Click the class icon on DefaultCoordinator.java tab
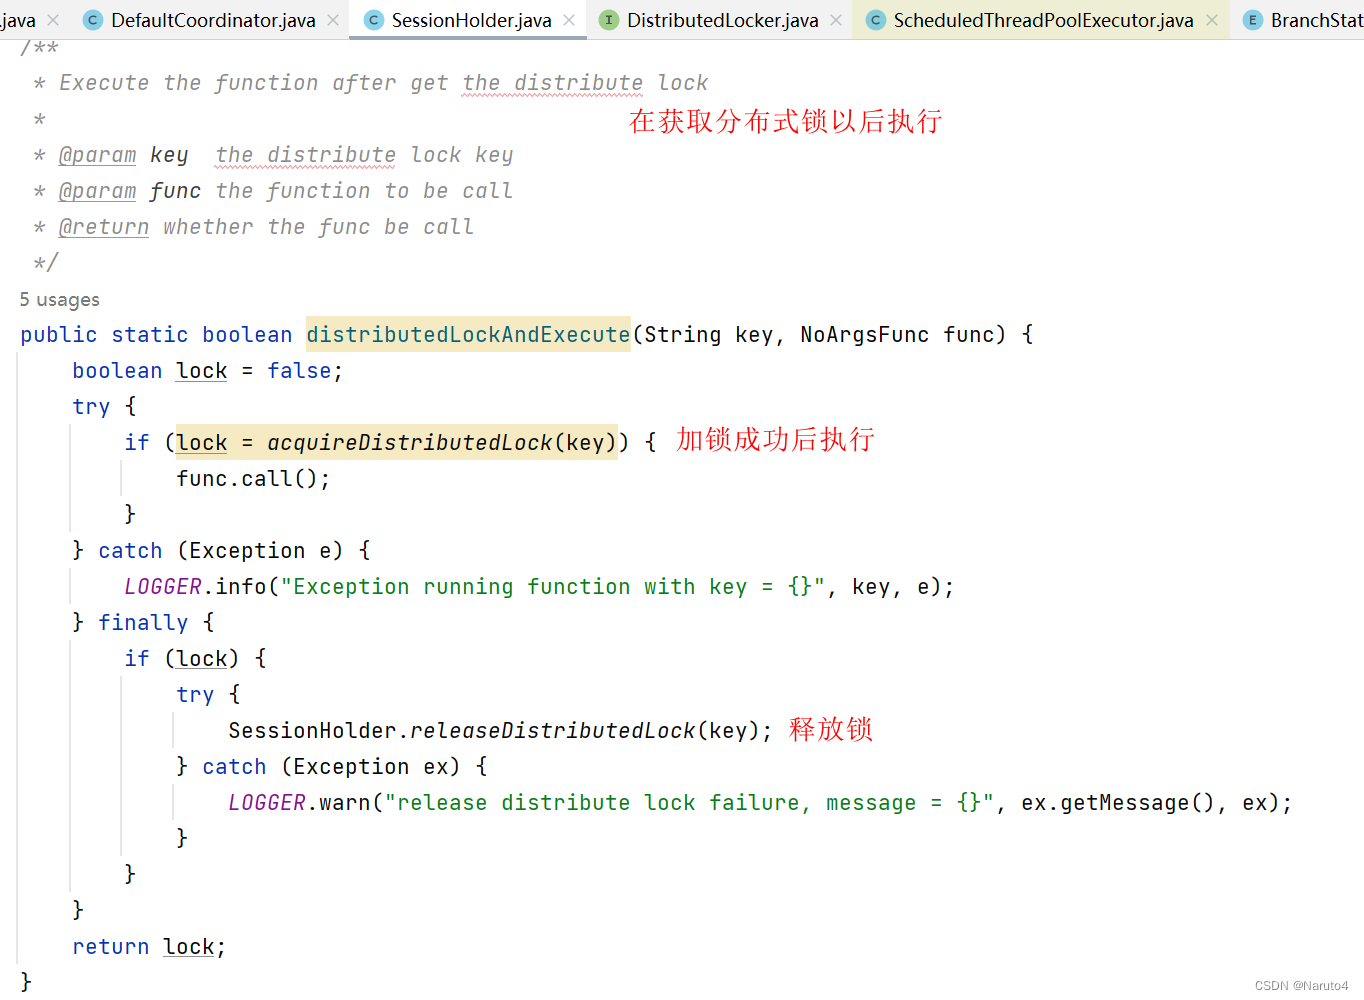The image size is (1364, 1000). tap(93, 20)
